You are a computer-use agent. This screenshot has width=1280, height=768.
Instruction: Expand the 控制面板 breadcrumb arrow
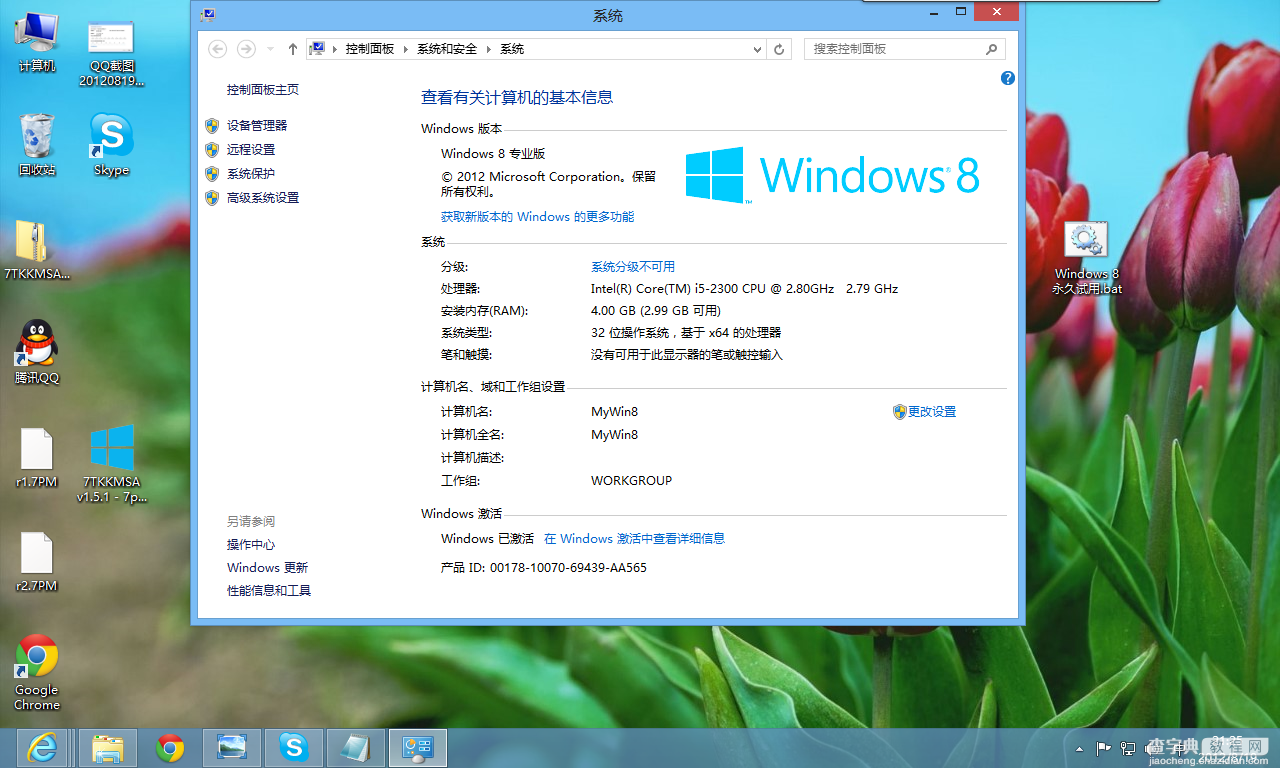405,49
